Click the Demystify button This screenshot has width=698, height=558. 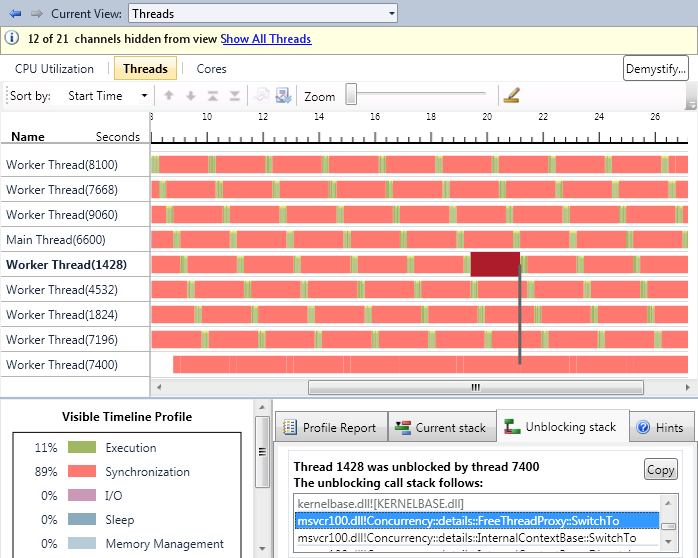click(x=656, y=69)
